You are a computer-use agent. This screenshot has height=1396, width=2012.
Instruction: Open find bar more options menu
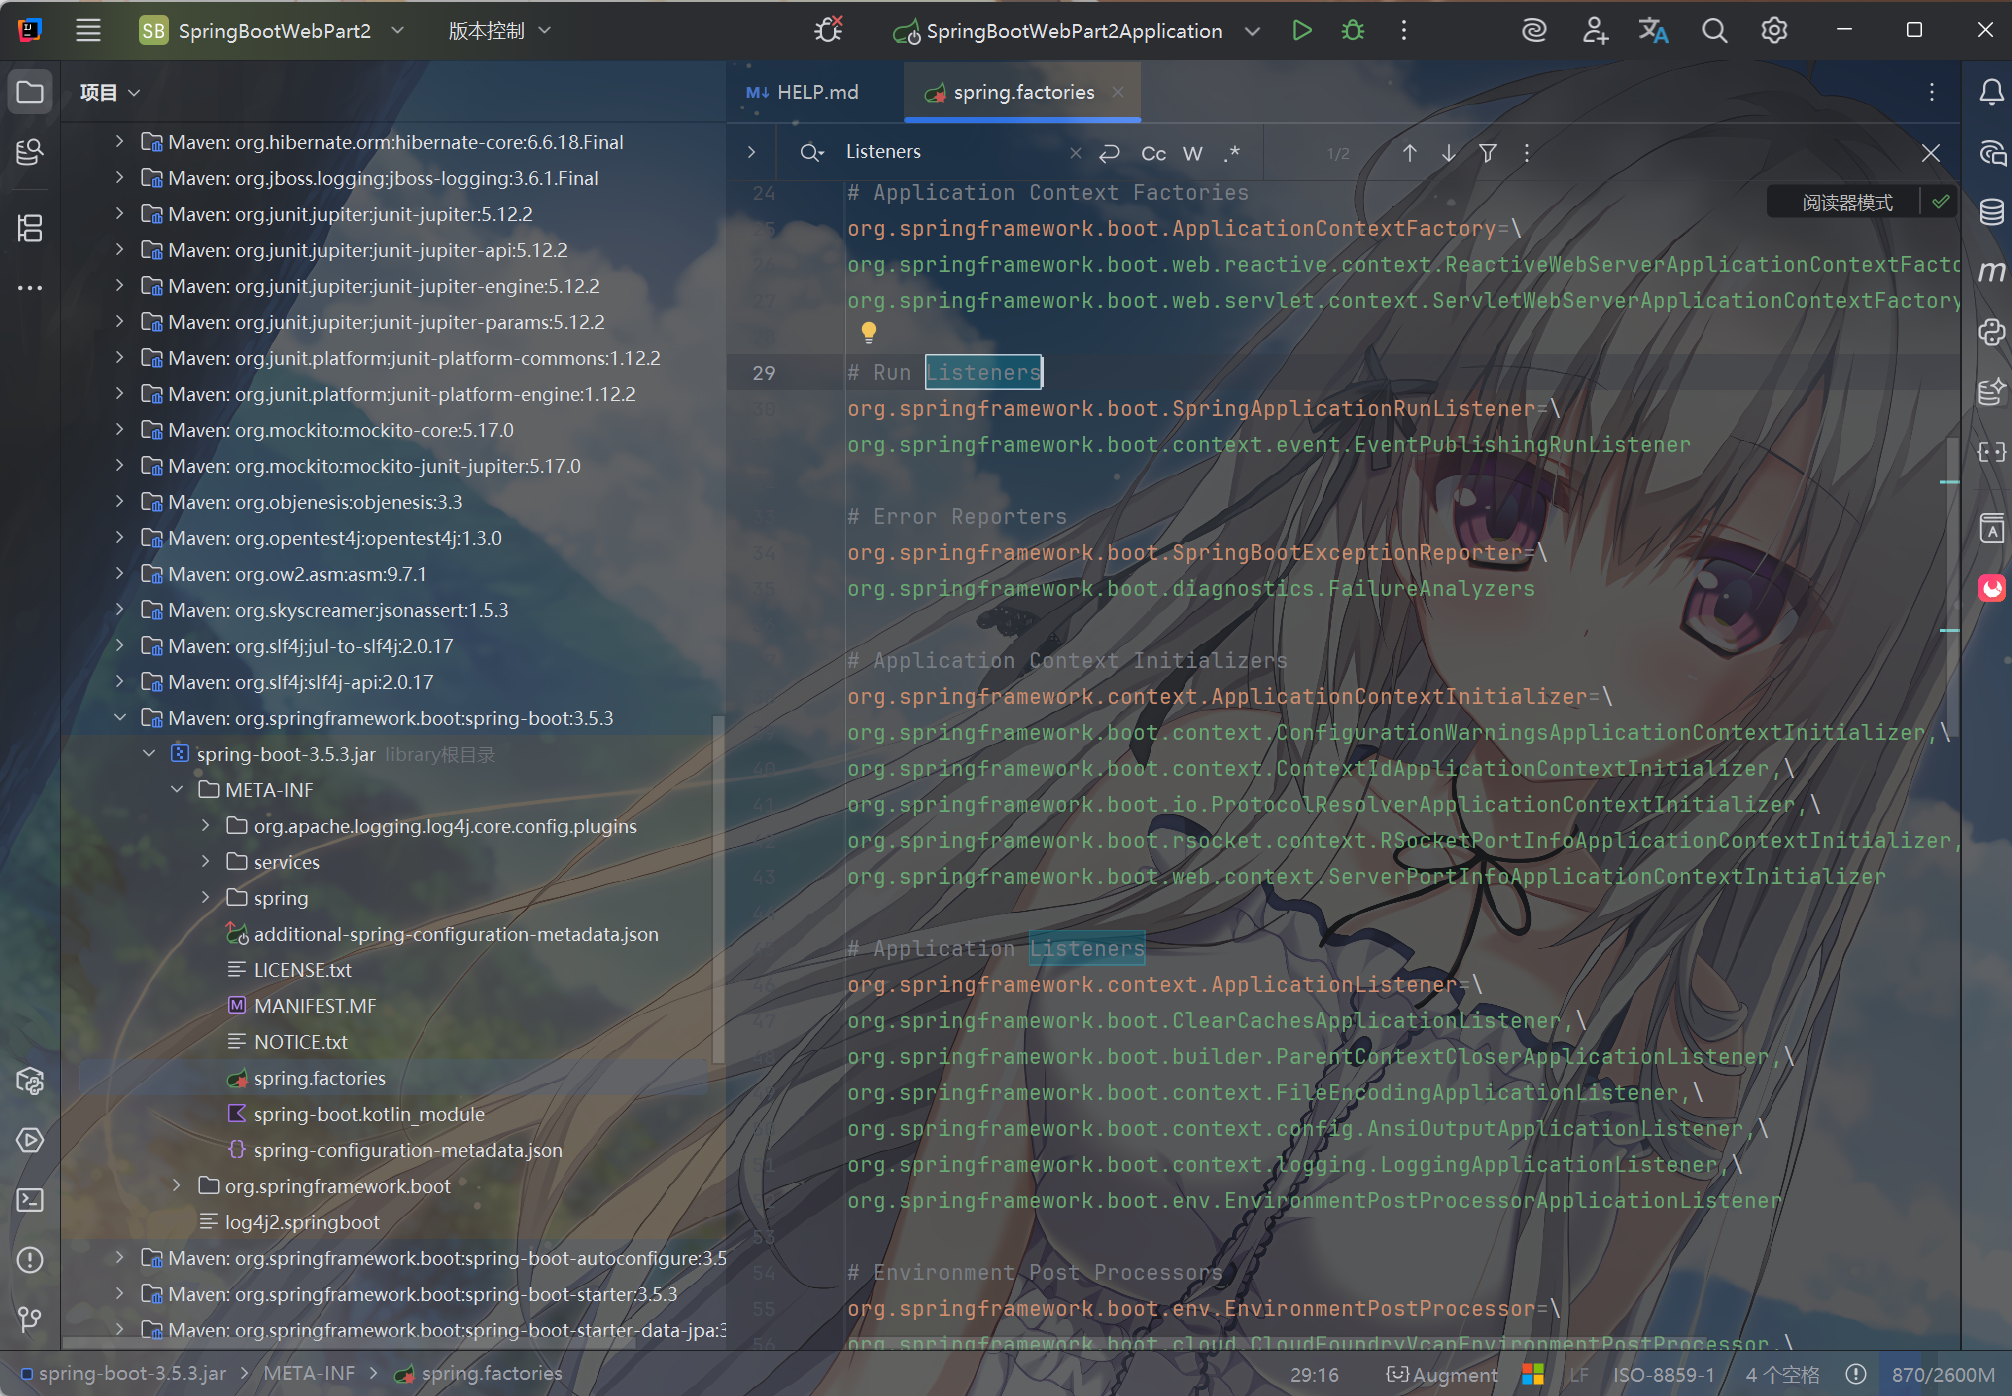pos(1526,152)
